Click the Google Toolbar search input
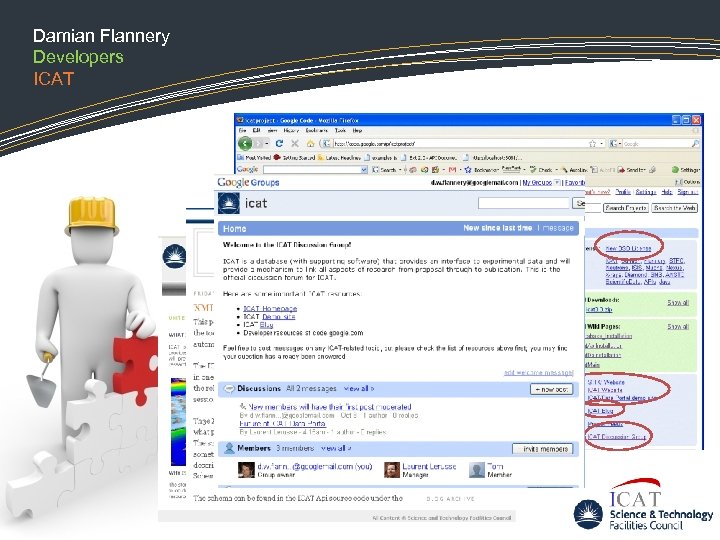This screenshot has width=720, height=540. 312,170
